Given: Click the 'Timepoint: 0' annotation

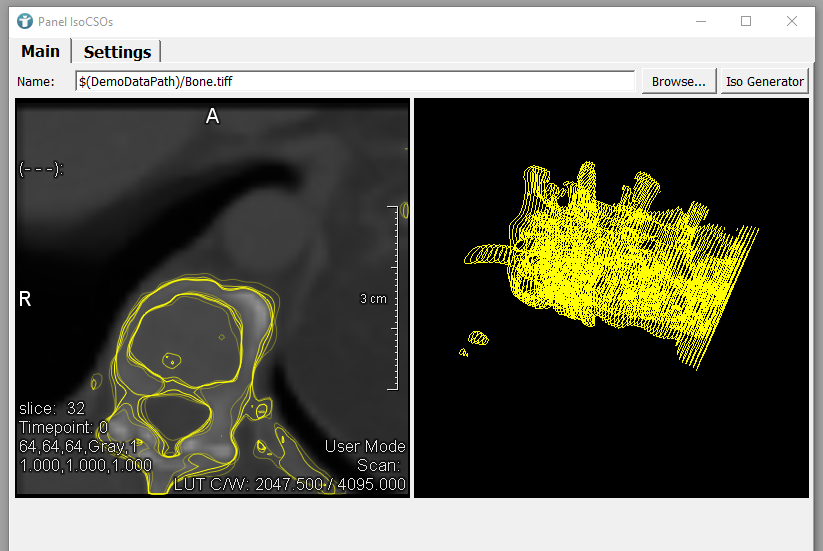Looking at the screenshot, I should (x=64, y=427).
